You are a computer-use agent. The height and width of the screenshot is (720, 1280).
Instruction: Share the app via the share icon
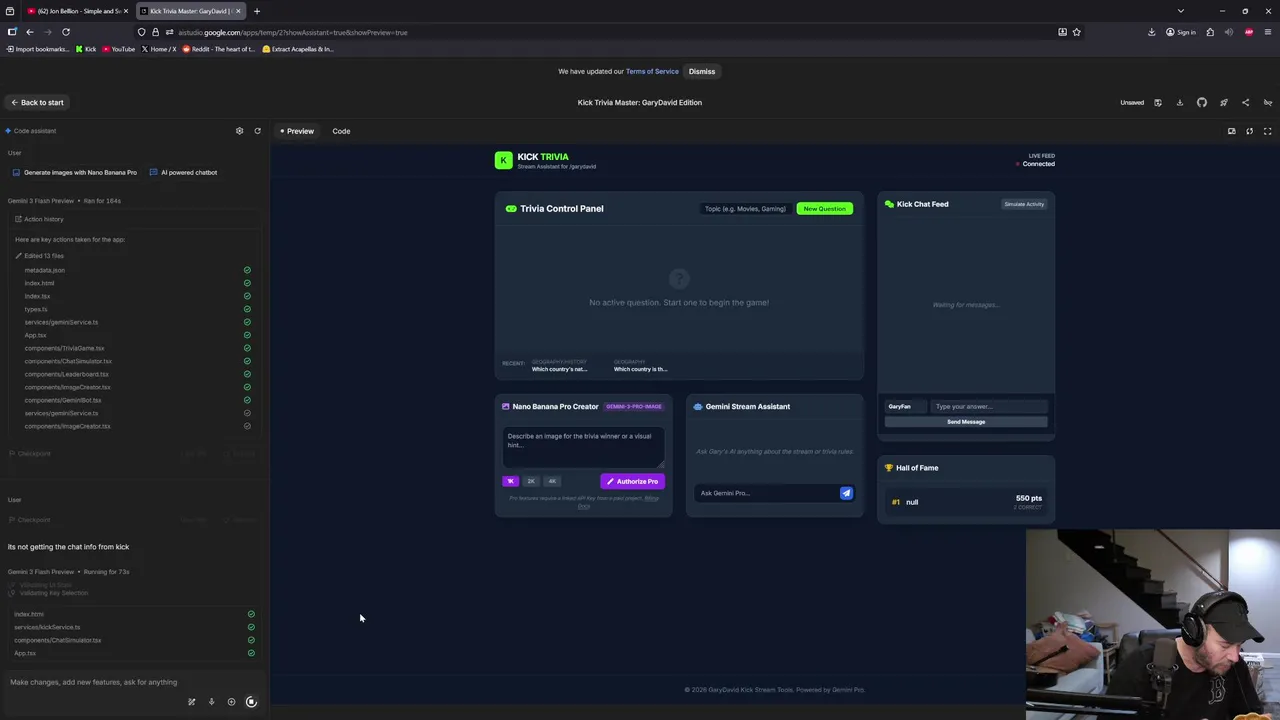point(1245,102)
